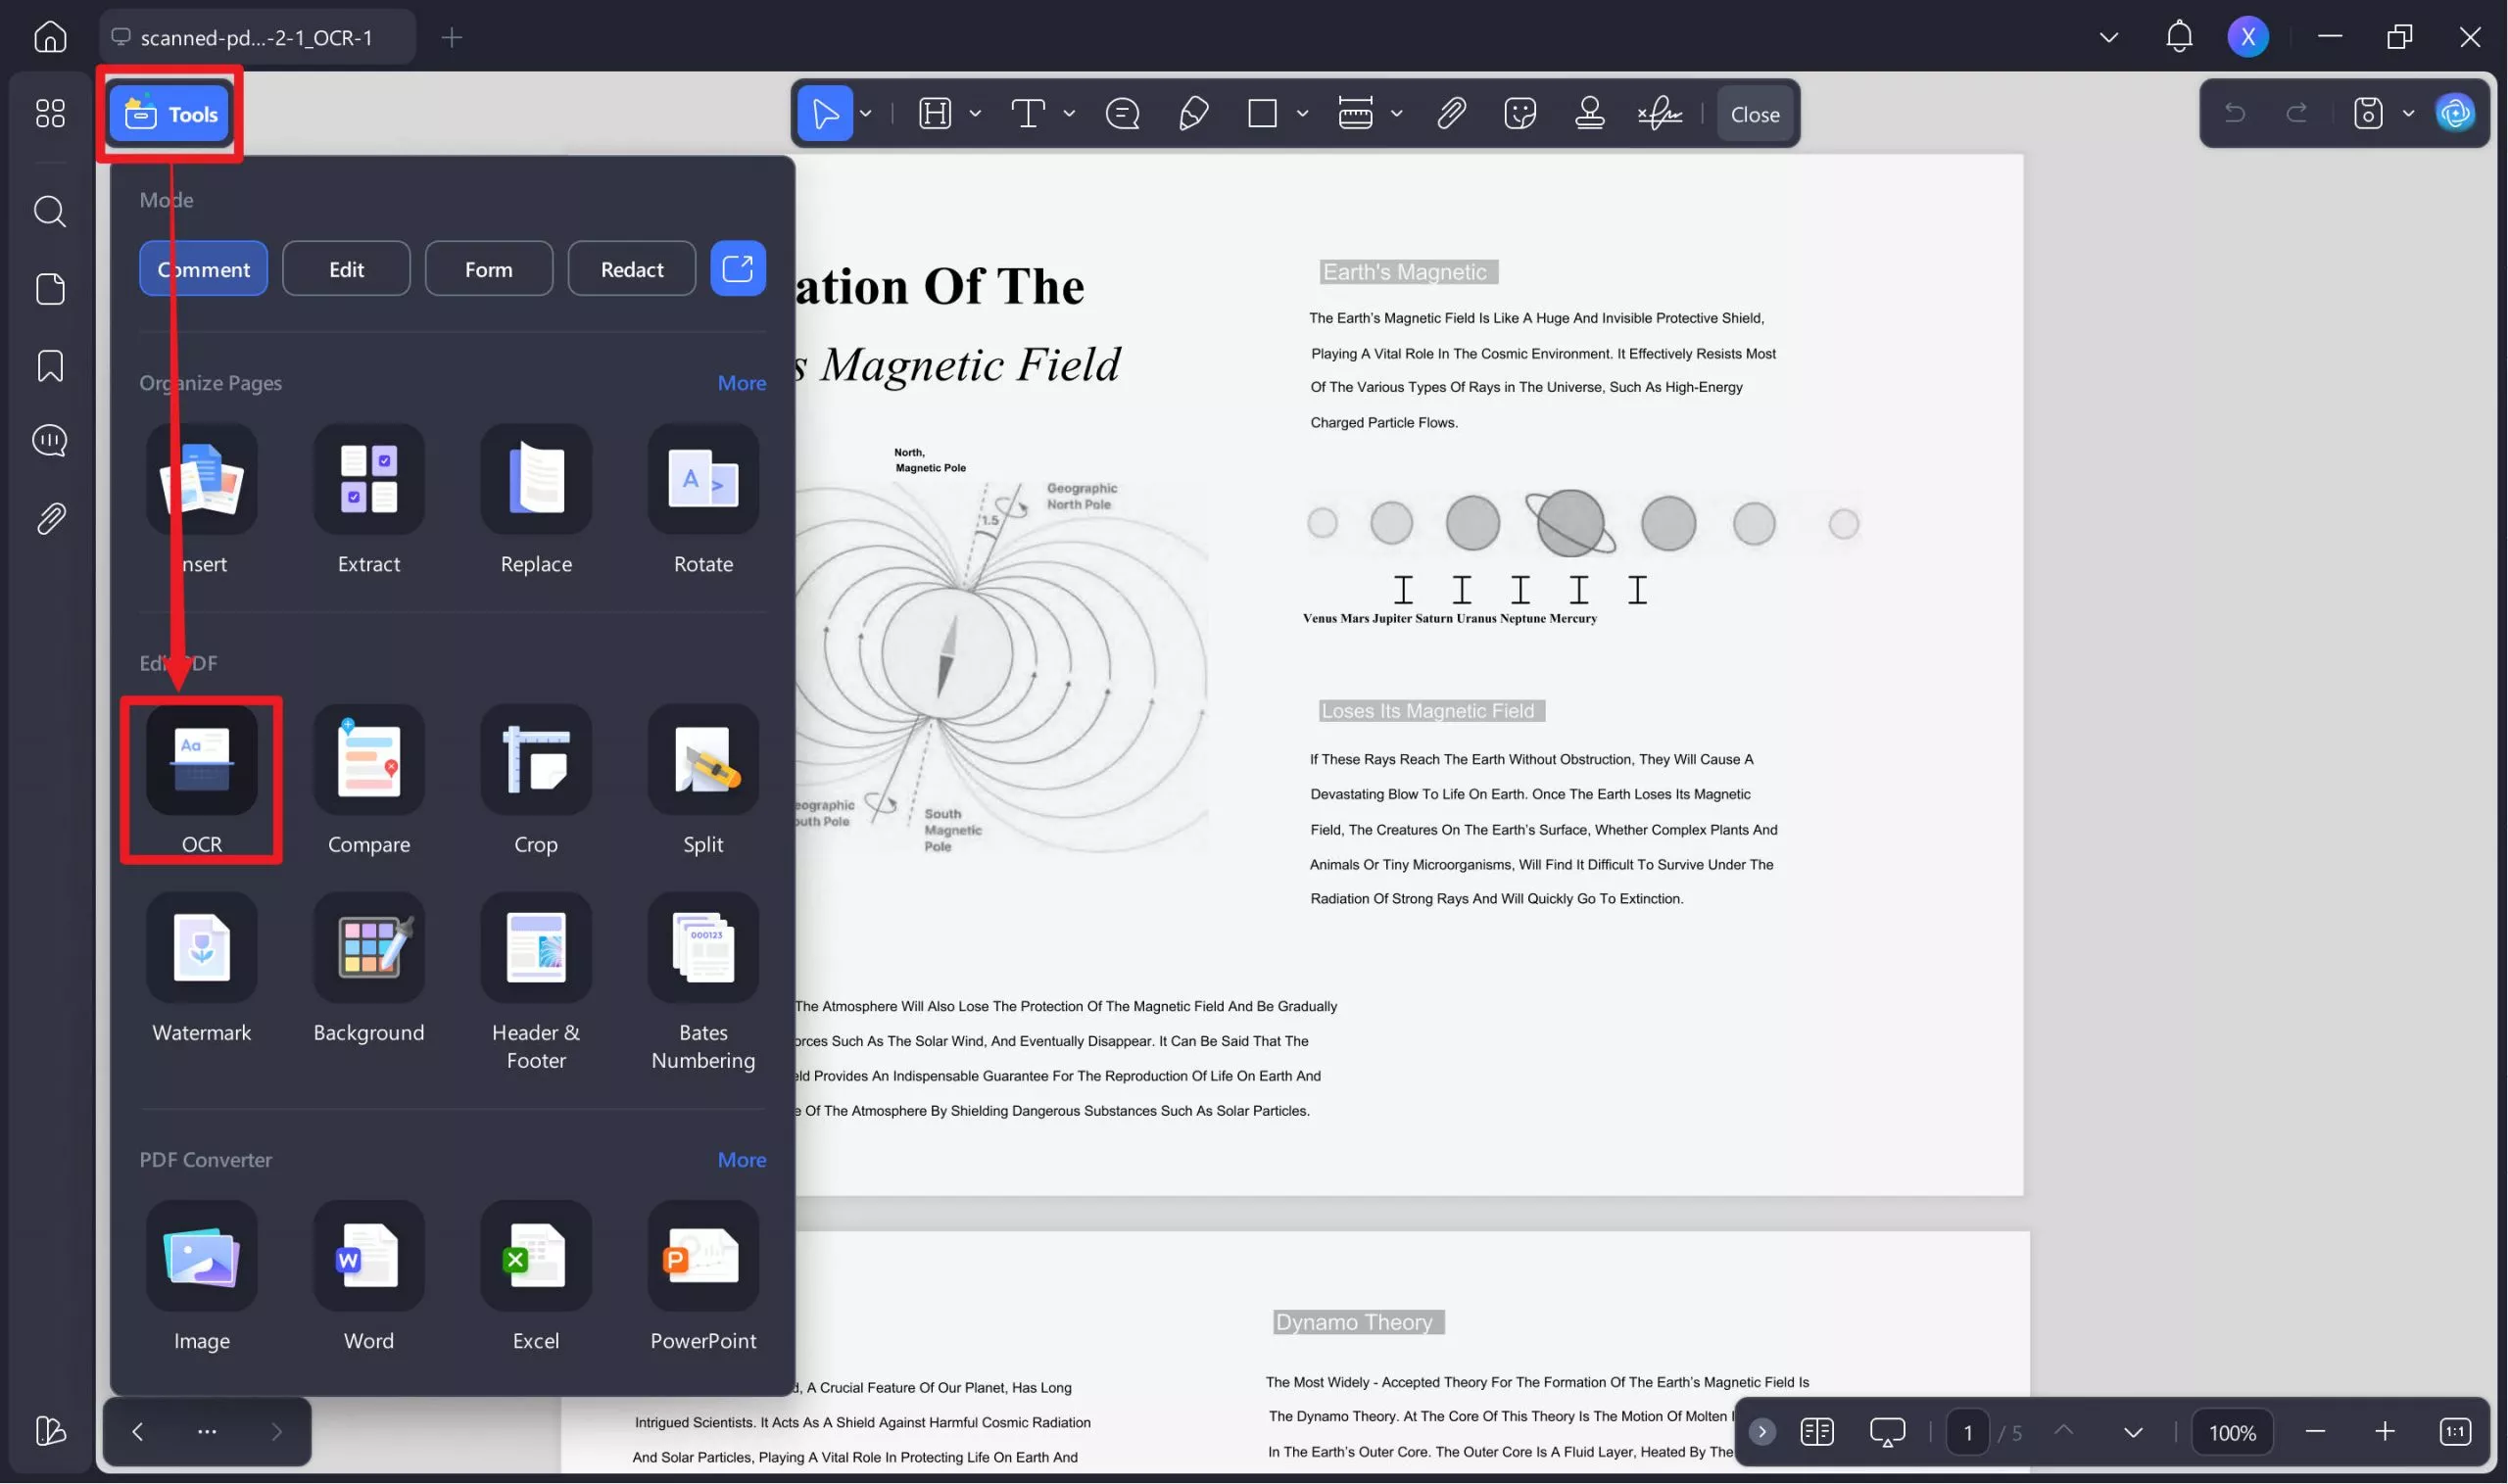Open the Tools menu button
The height and width of the screenshot is (1484, 2508).
click(170, 114)
